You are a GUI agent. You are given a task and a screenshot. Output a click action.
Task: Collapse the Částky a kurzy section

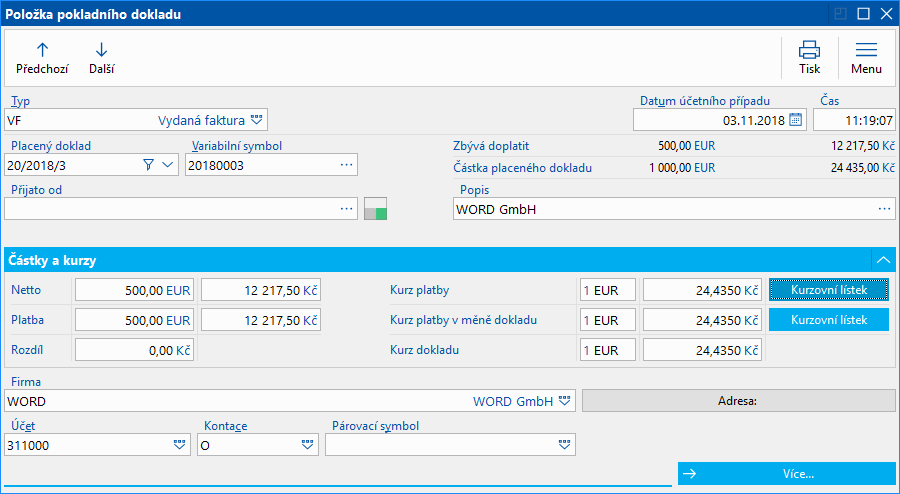tap(882, 260)
